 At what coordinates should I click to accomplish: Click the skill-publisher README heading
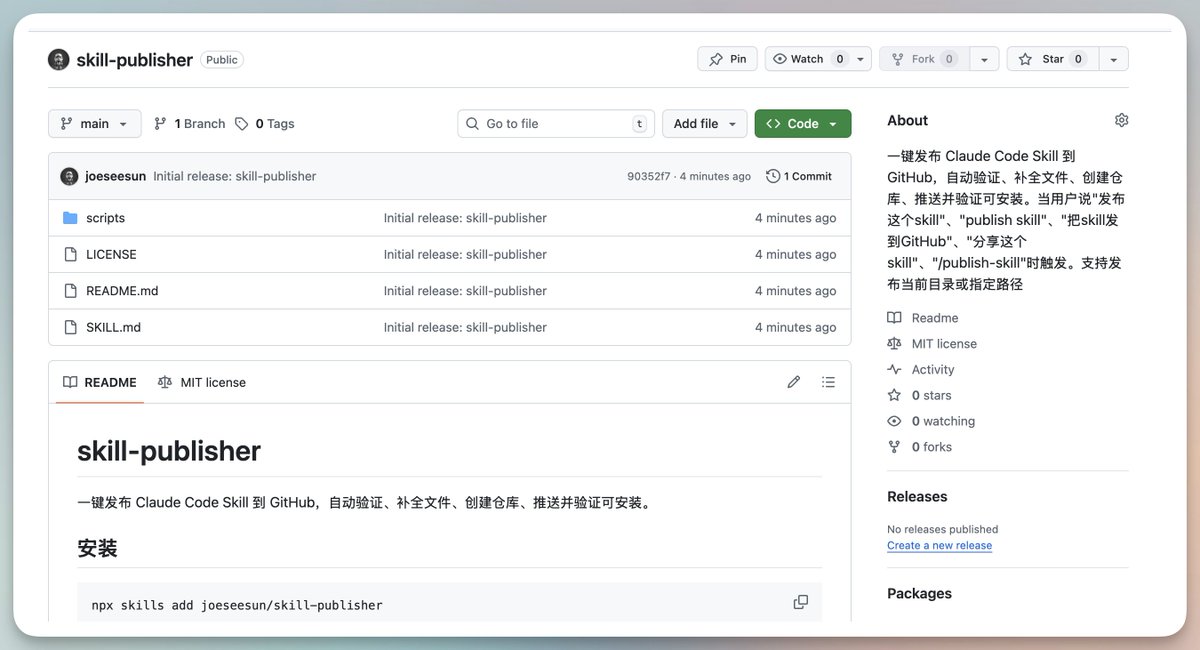point(169,451)
